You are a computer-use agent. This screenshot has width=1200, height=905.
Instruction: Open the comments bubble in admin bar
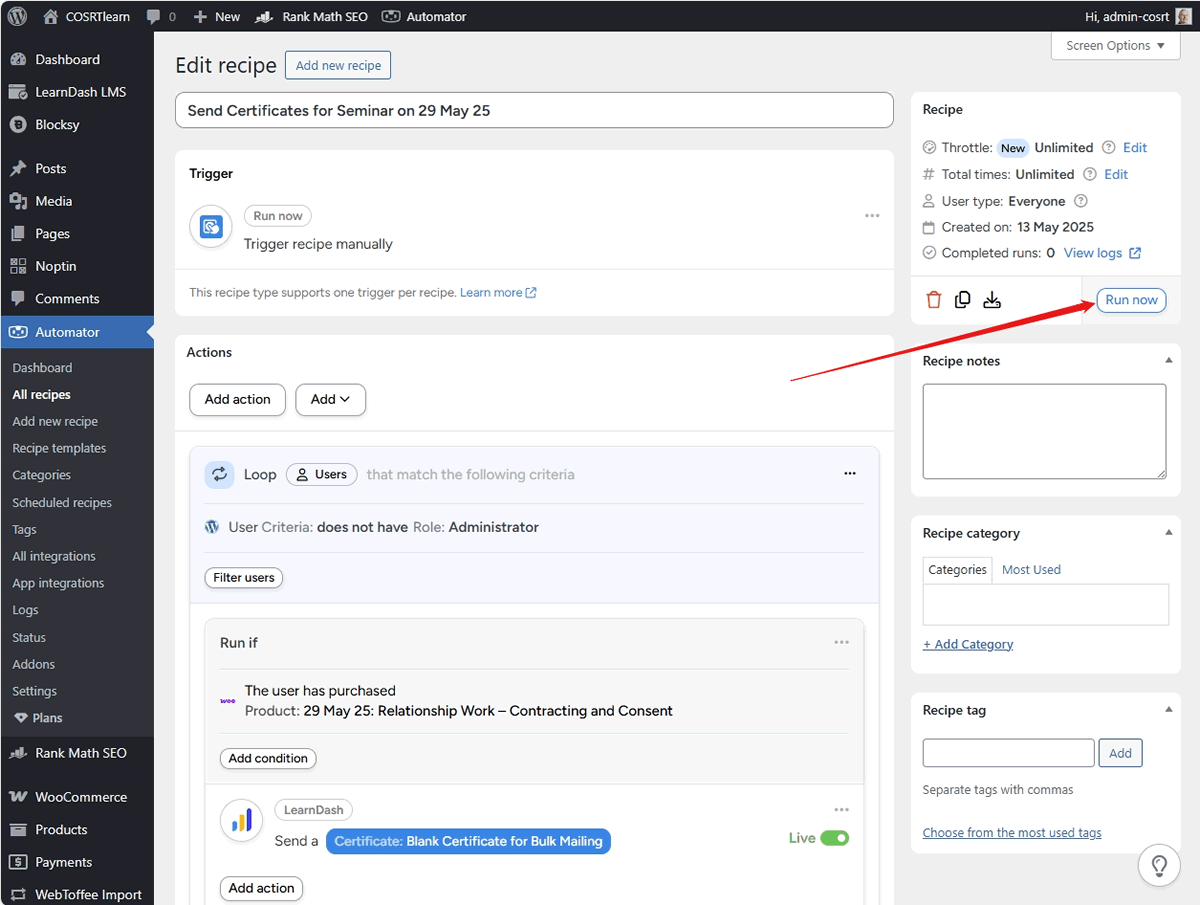tap(160, 16)
